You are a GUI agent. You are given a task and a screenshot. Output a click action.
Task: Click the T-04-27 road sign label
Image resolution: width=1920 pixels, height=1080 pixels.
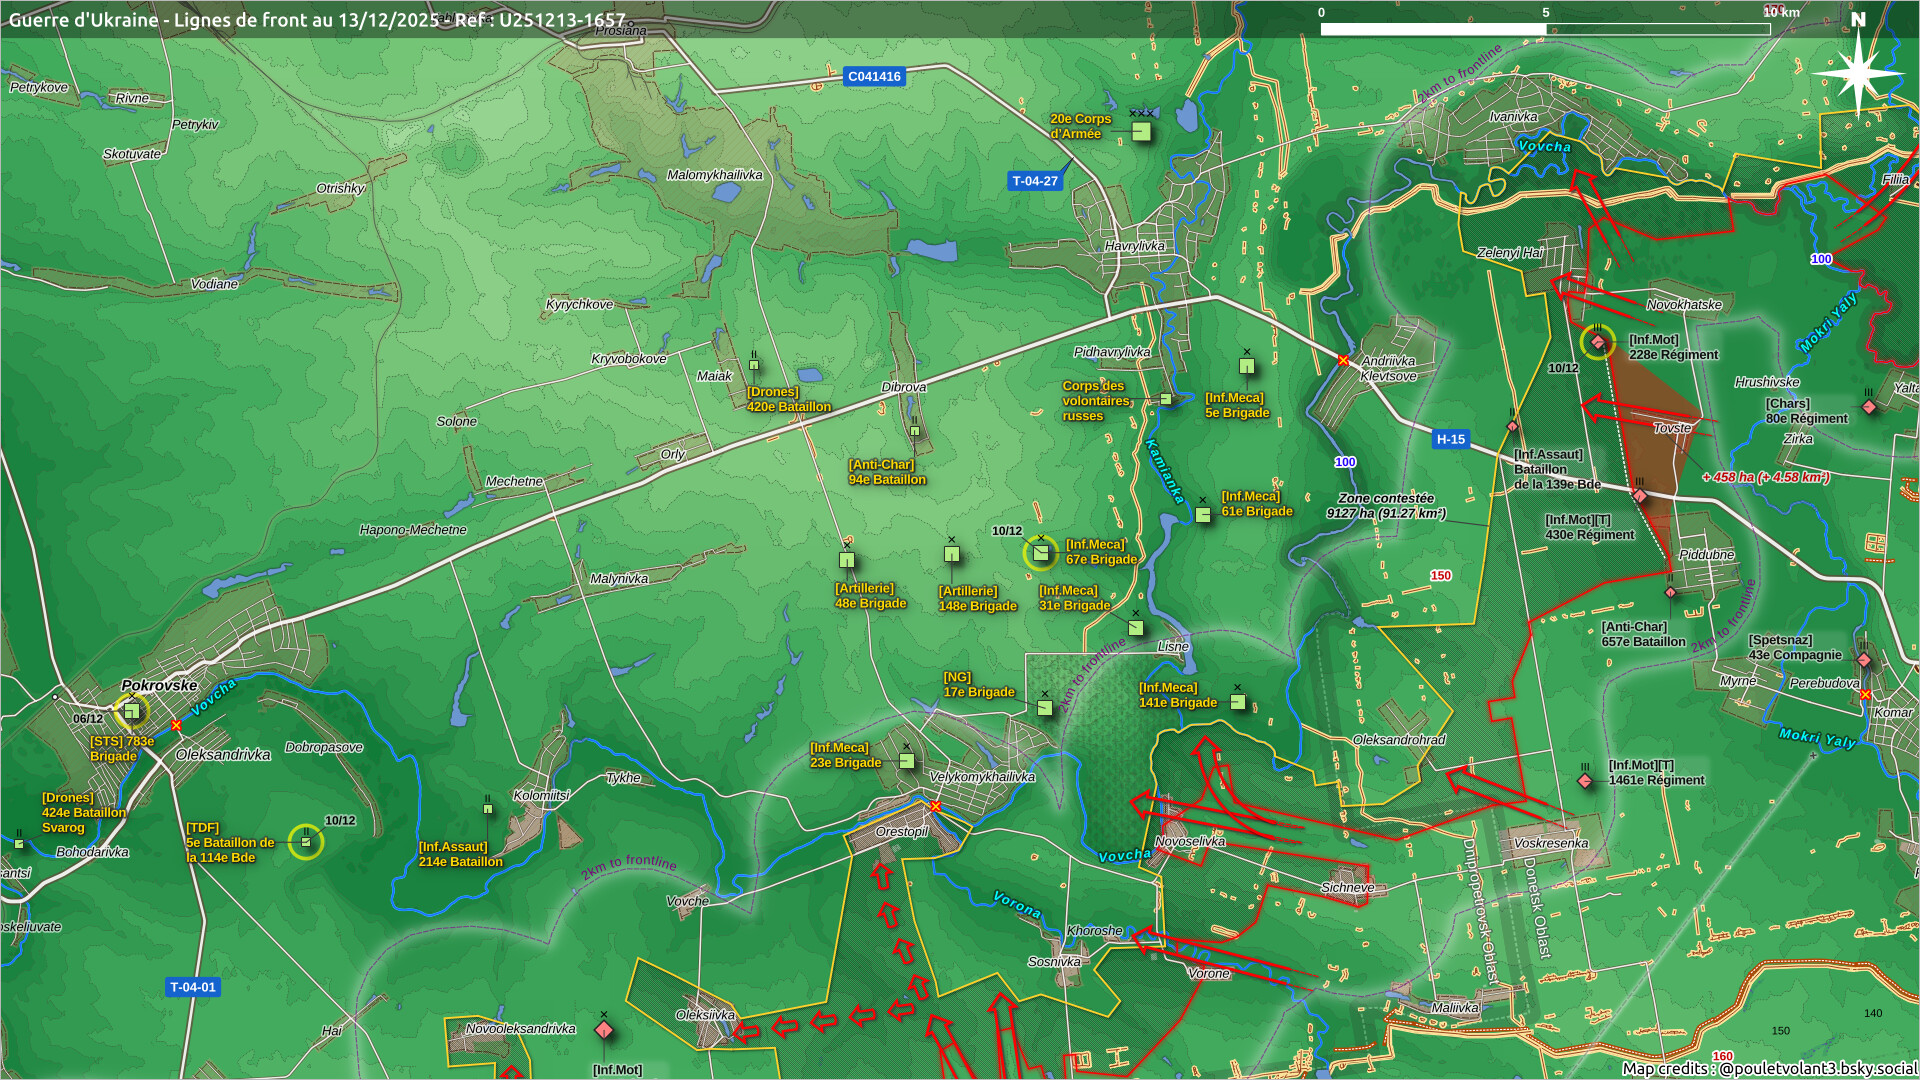1034,181
